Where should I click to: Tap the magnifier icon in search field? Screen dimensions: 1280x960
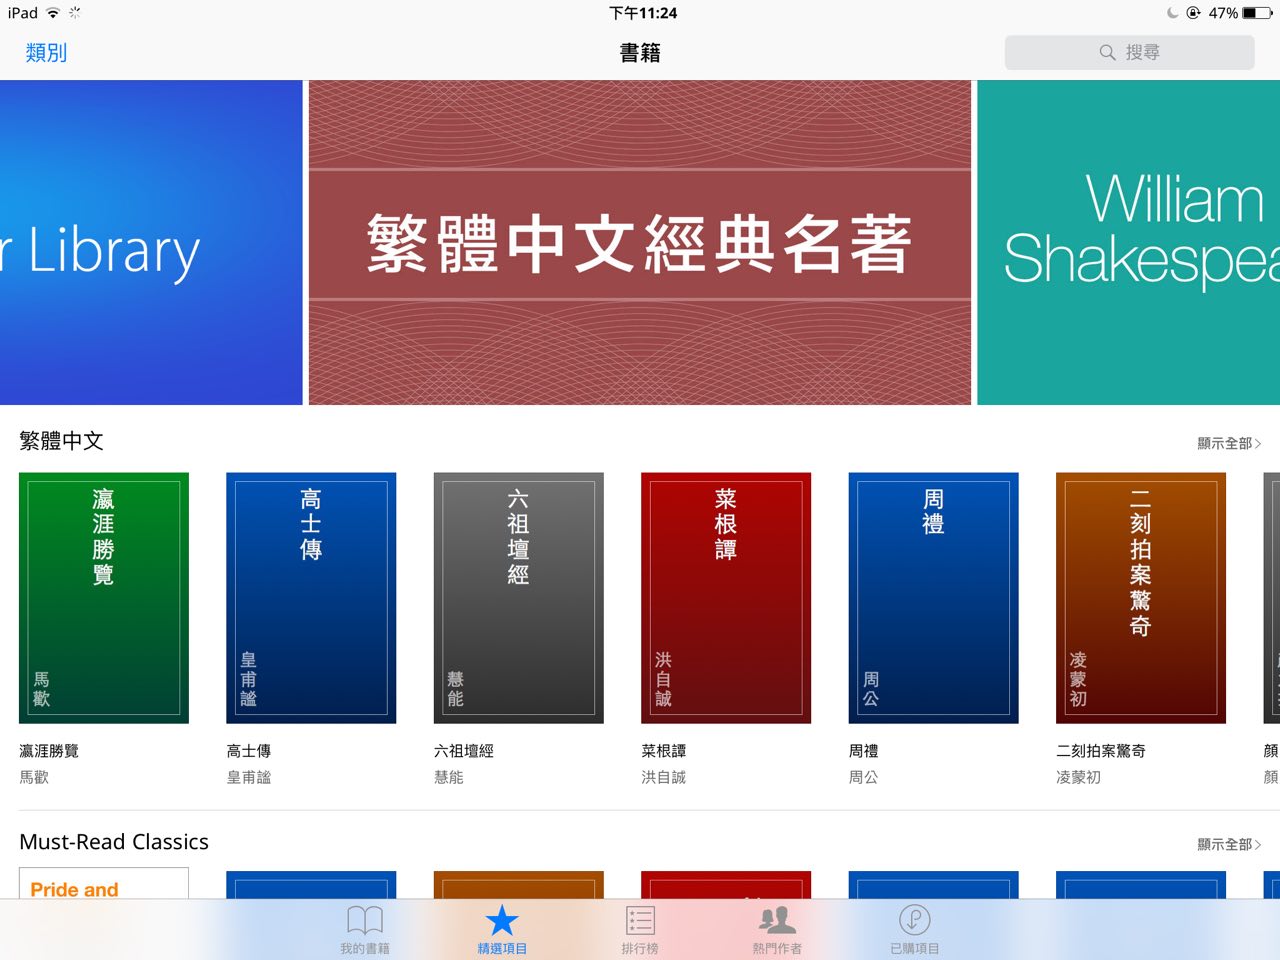pos(1107,53)
